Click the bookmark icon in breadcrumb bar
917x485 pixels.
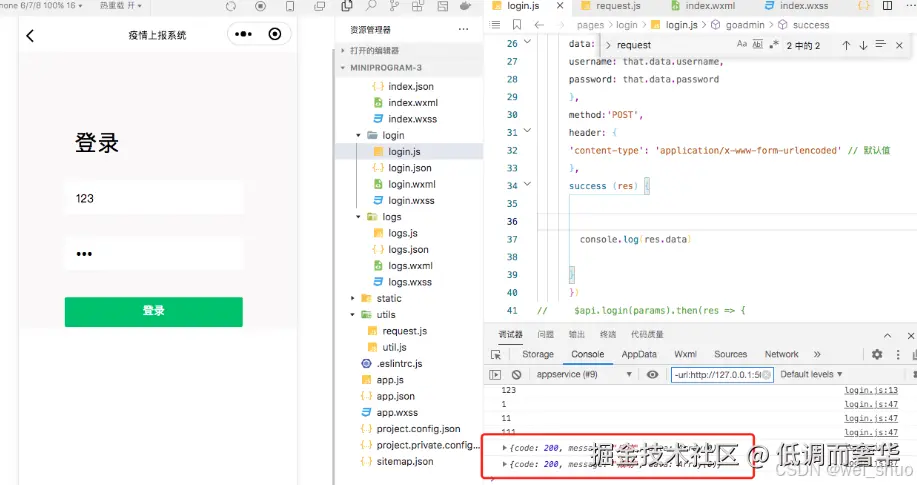click(x=517, y=25)
